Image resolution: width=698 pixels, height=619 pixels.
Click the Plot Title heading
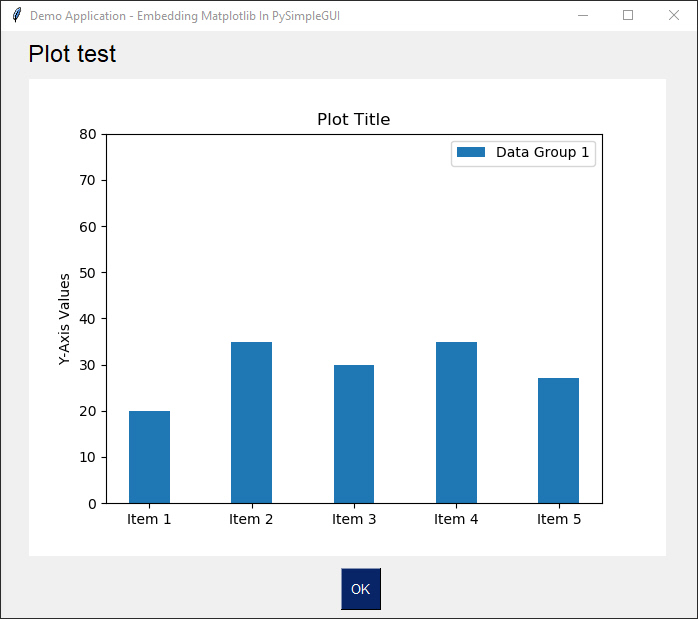(353, 119)
